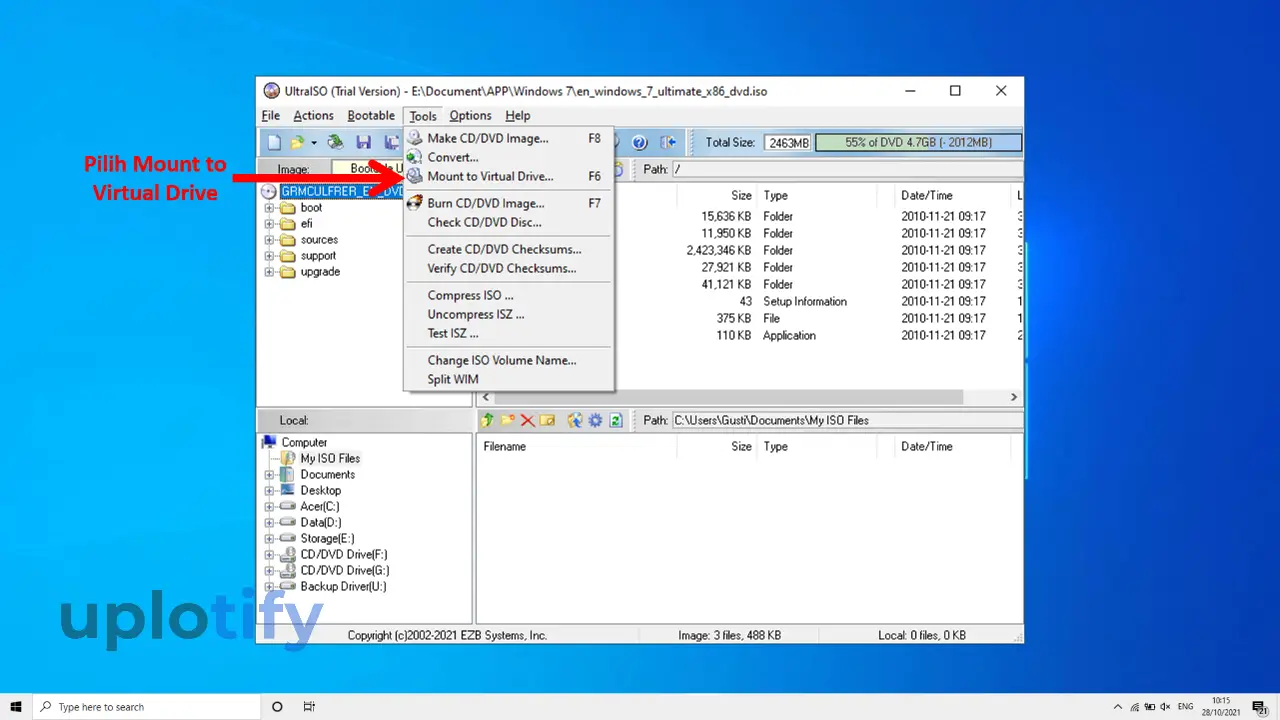Open the Windows Start button
This screenshot has height=720, width=1280.
(16, 706)
